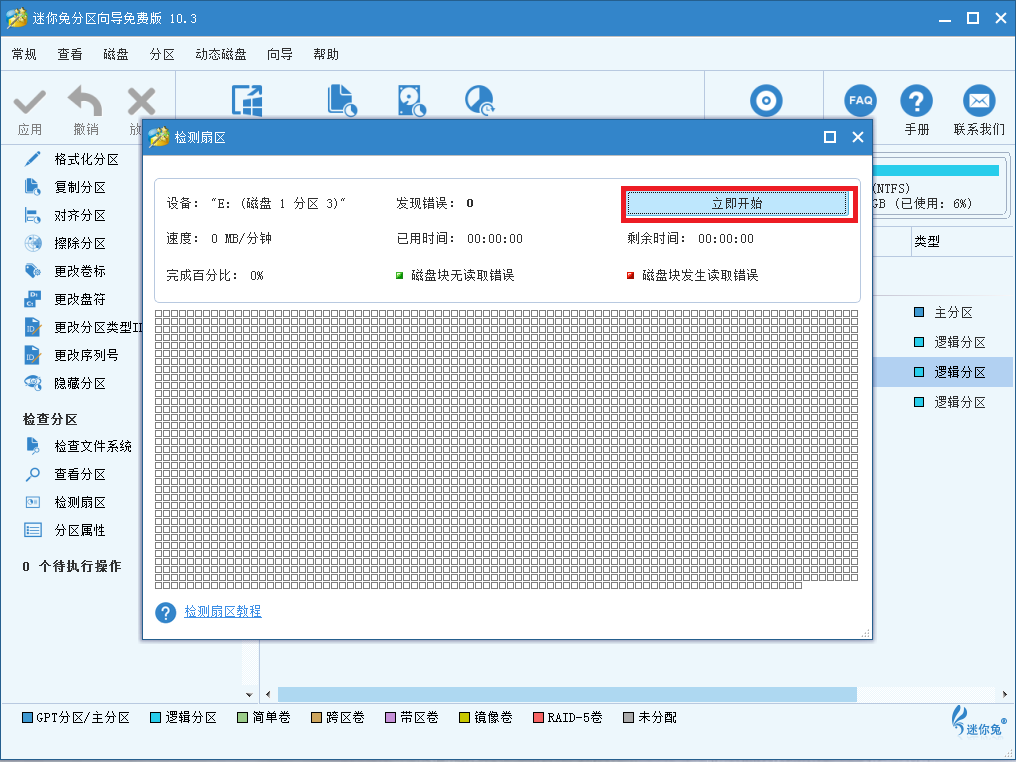The image size is (1016, 762).
Task: Click the 0 个待执行操作 pending operations label
Action: tap(71, 567)
